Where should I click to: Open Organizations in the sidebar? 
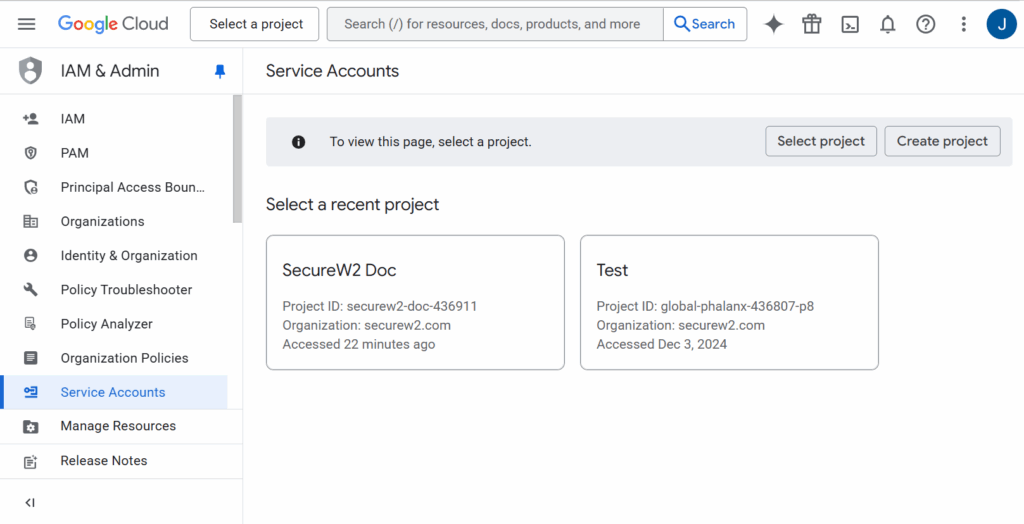pyautogui.click(x=114, y=221)
